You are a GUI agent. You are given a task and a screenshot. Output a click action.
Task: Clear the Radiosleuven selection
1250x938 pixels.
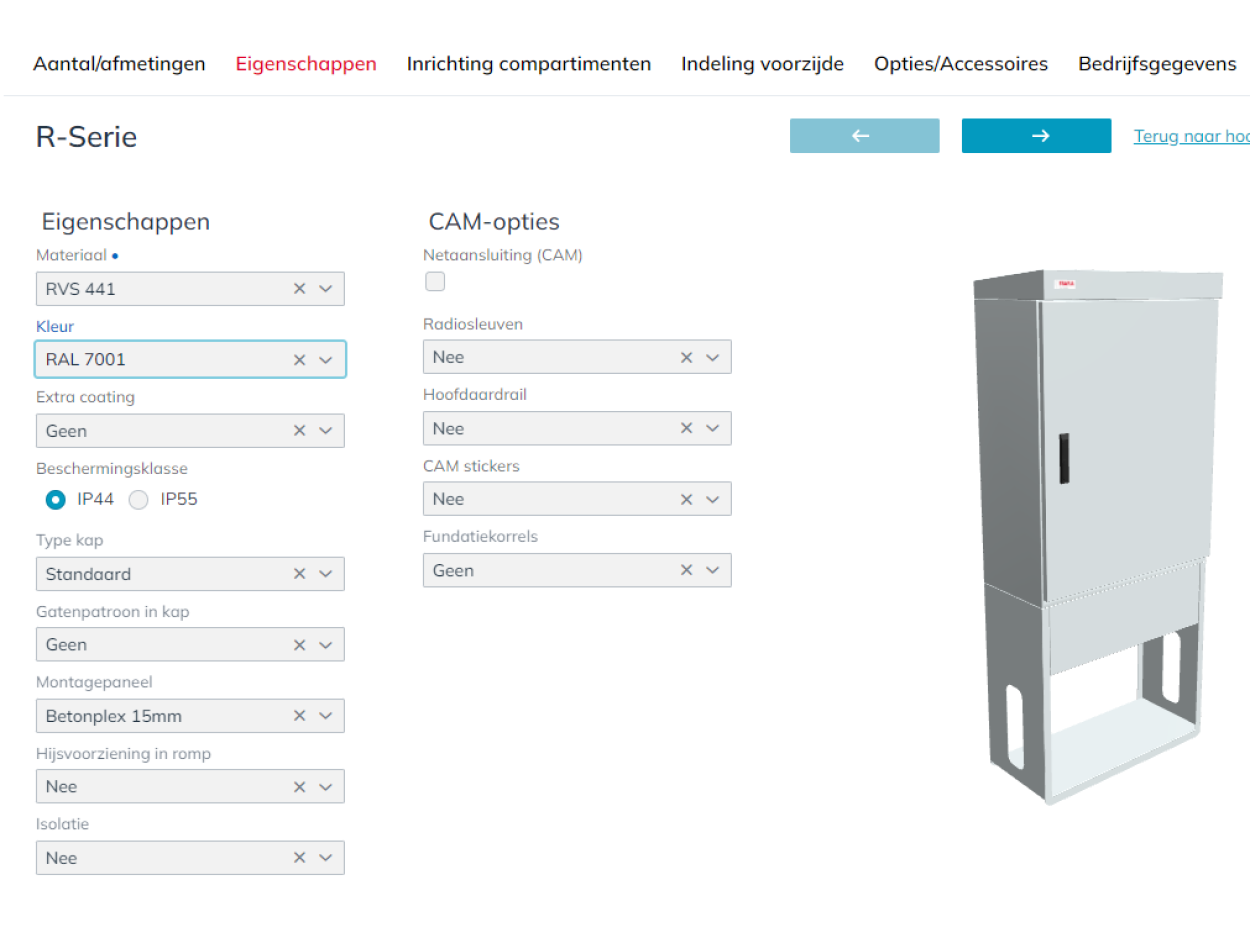point(686,356)
